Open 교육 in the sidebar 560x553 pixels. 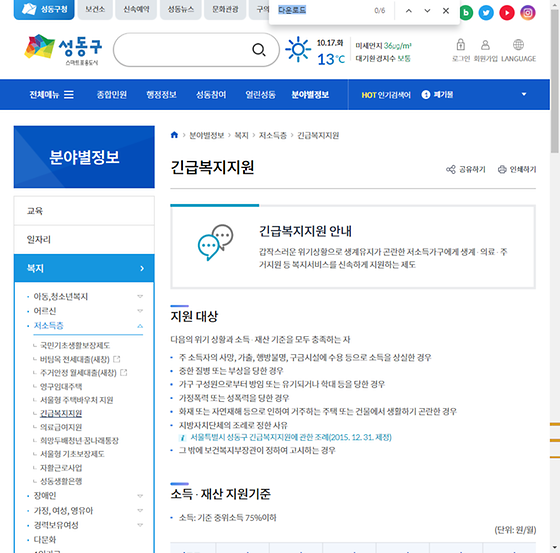pos(84,211)
